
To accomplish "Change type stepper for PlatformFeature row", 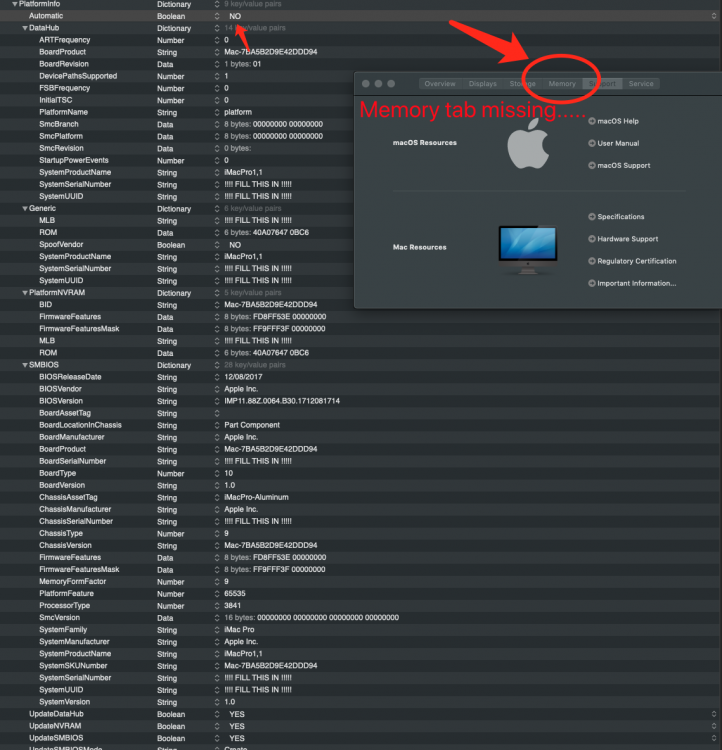I will click(217, 594).
